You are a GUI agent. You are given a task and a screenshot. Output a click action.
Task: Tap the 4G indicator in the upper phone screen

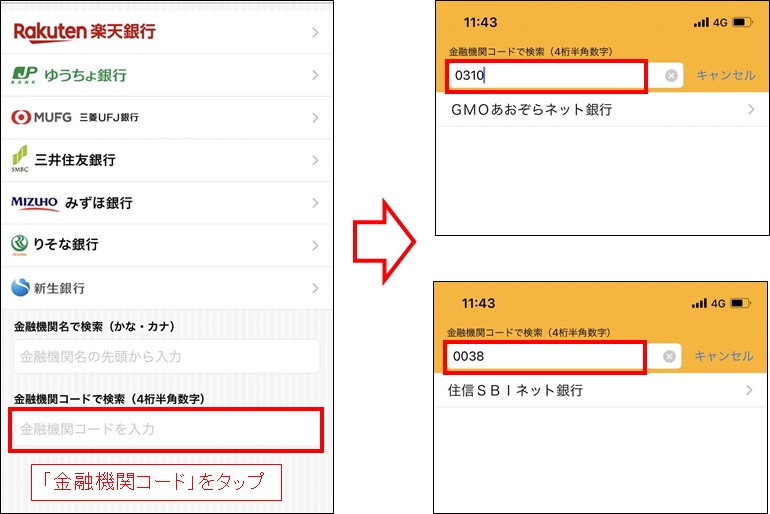[x=720, y=23]
